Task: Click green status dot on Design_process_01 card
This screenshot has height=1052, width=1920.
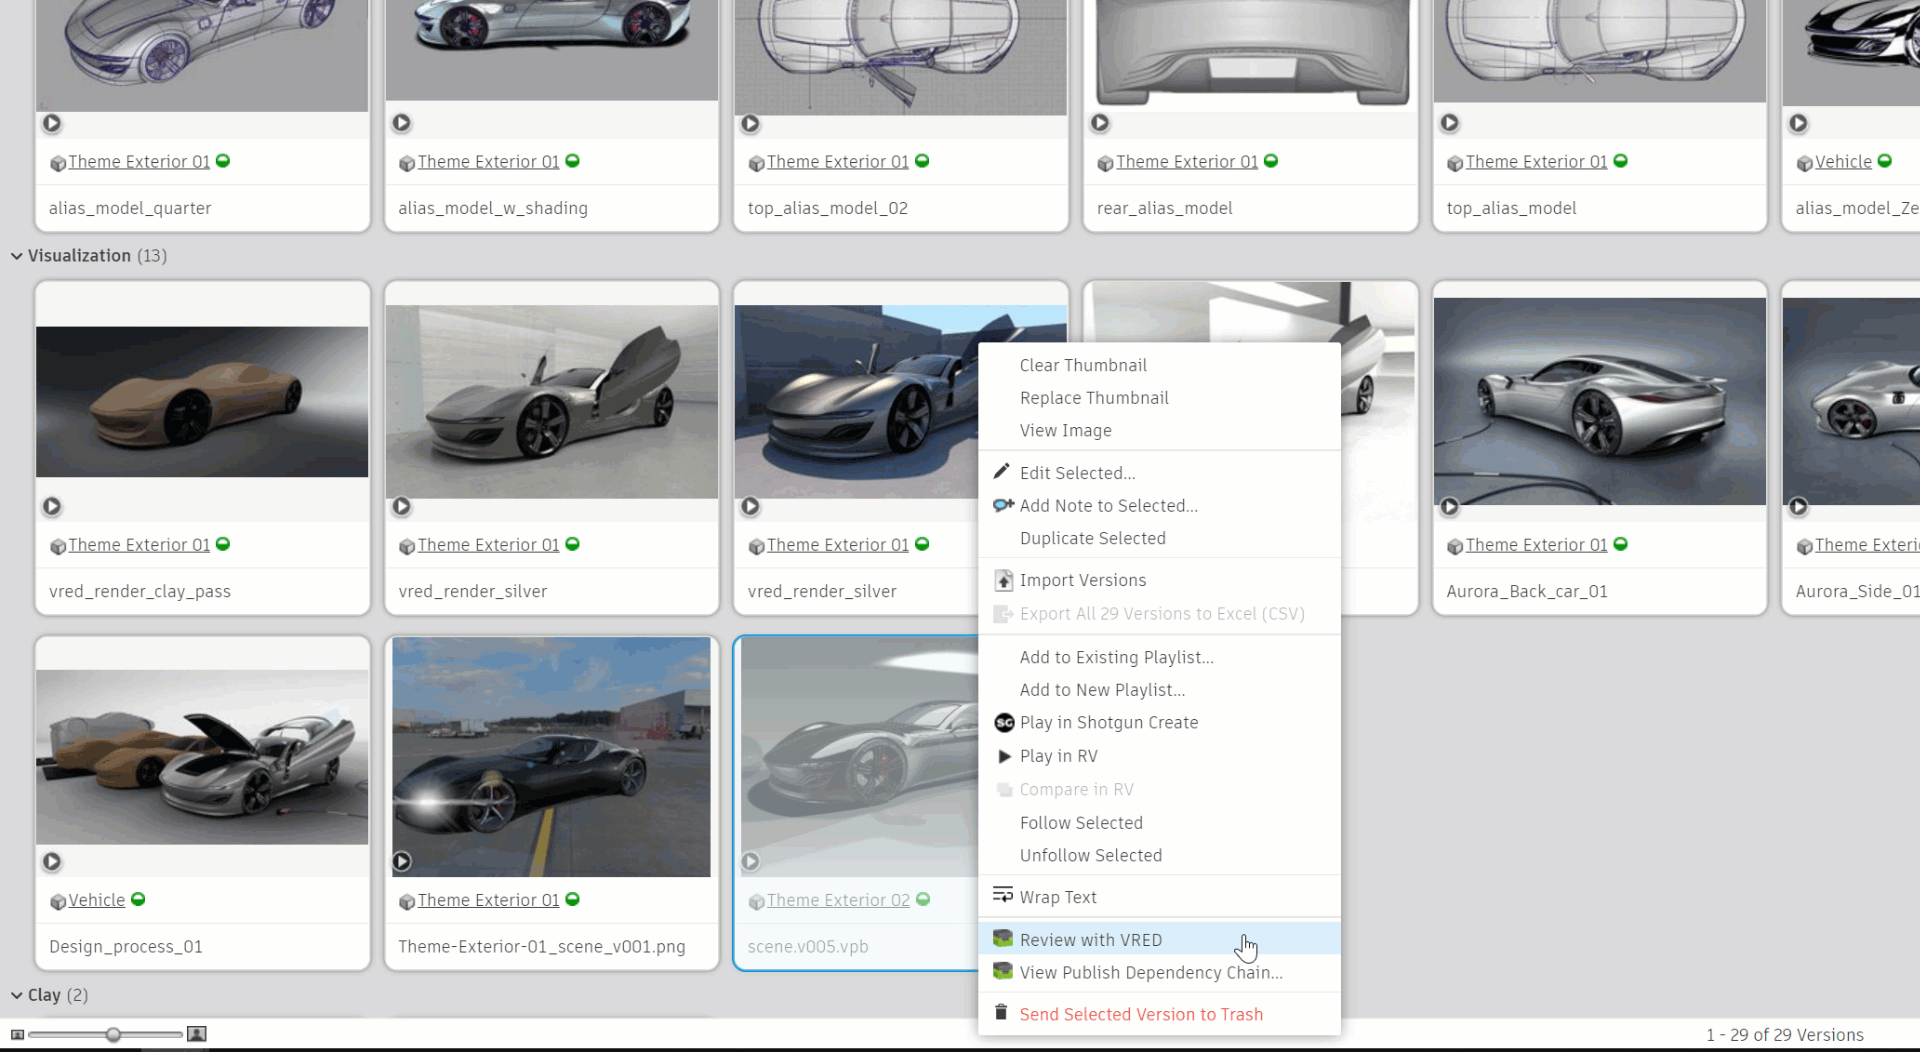Action: (138, 899)
